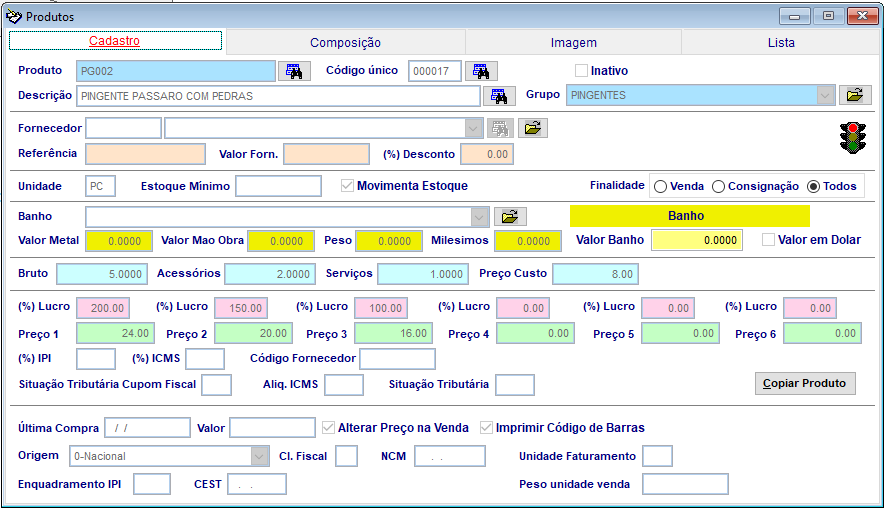Image resolution: width=886 pixels, height=509 pixels.
Task: Select the Venda radio option
Action: 661,186
